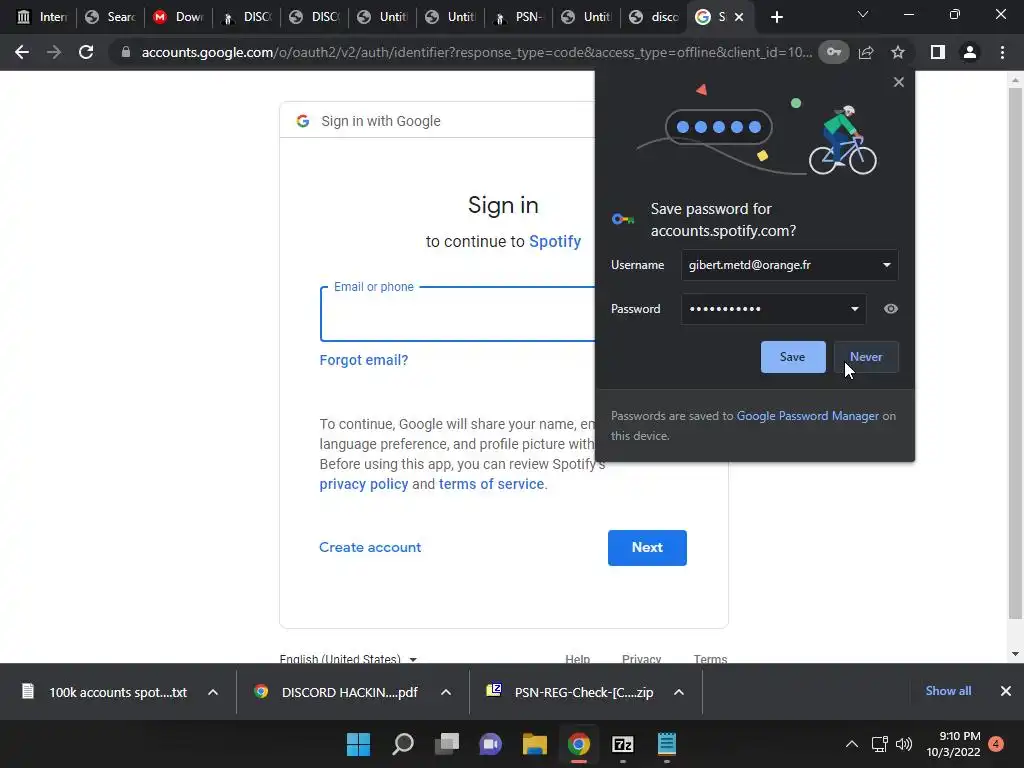Bookmark this page with the star icon
1024x768 pixels.
[x=898, y=52]
